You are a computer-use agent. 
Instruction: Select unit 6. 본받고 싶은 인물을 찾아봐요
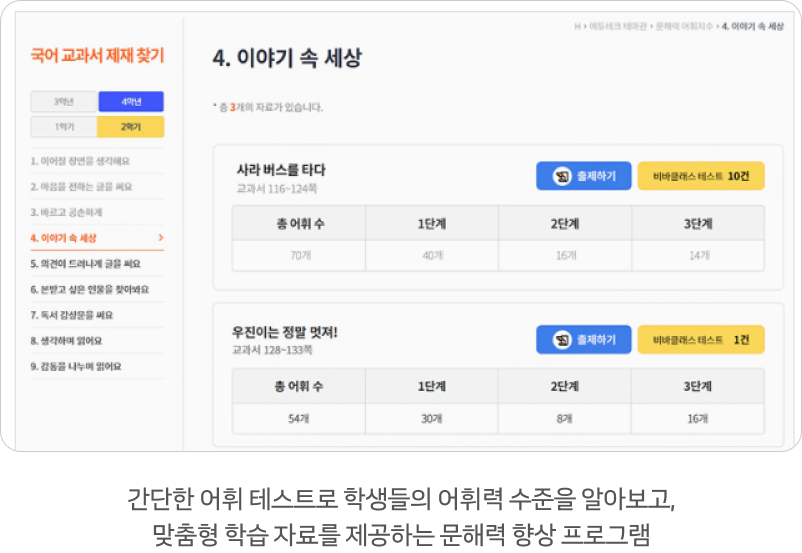(89, 290)
